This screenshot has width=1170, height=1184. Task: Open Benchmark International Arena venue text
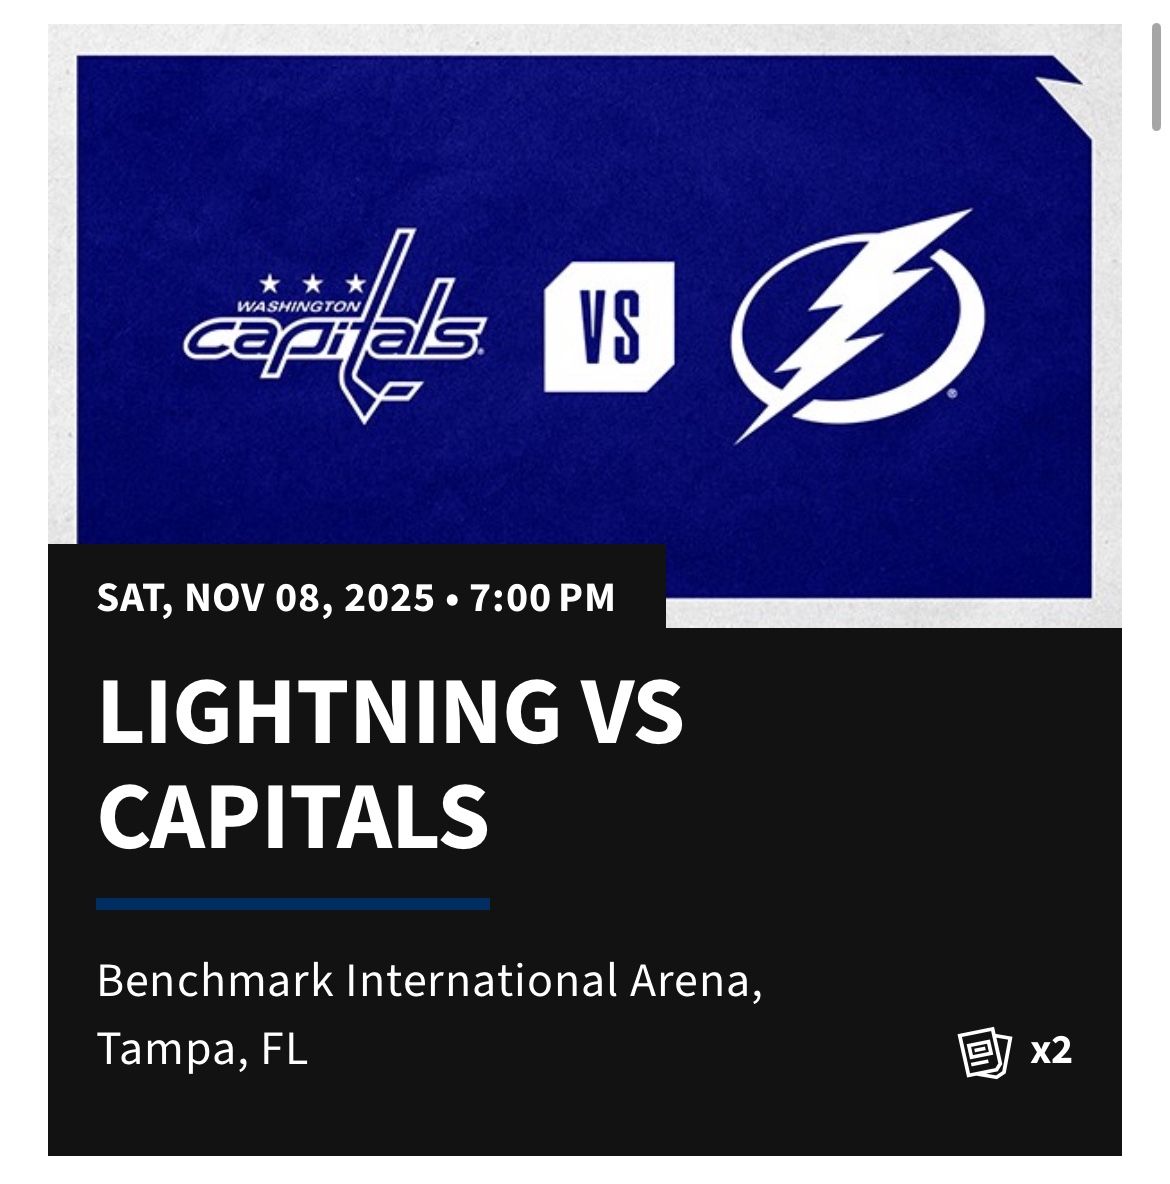(x=429, y=981)
